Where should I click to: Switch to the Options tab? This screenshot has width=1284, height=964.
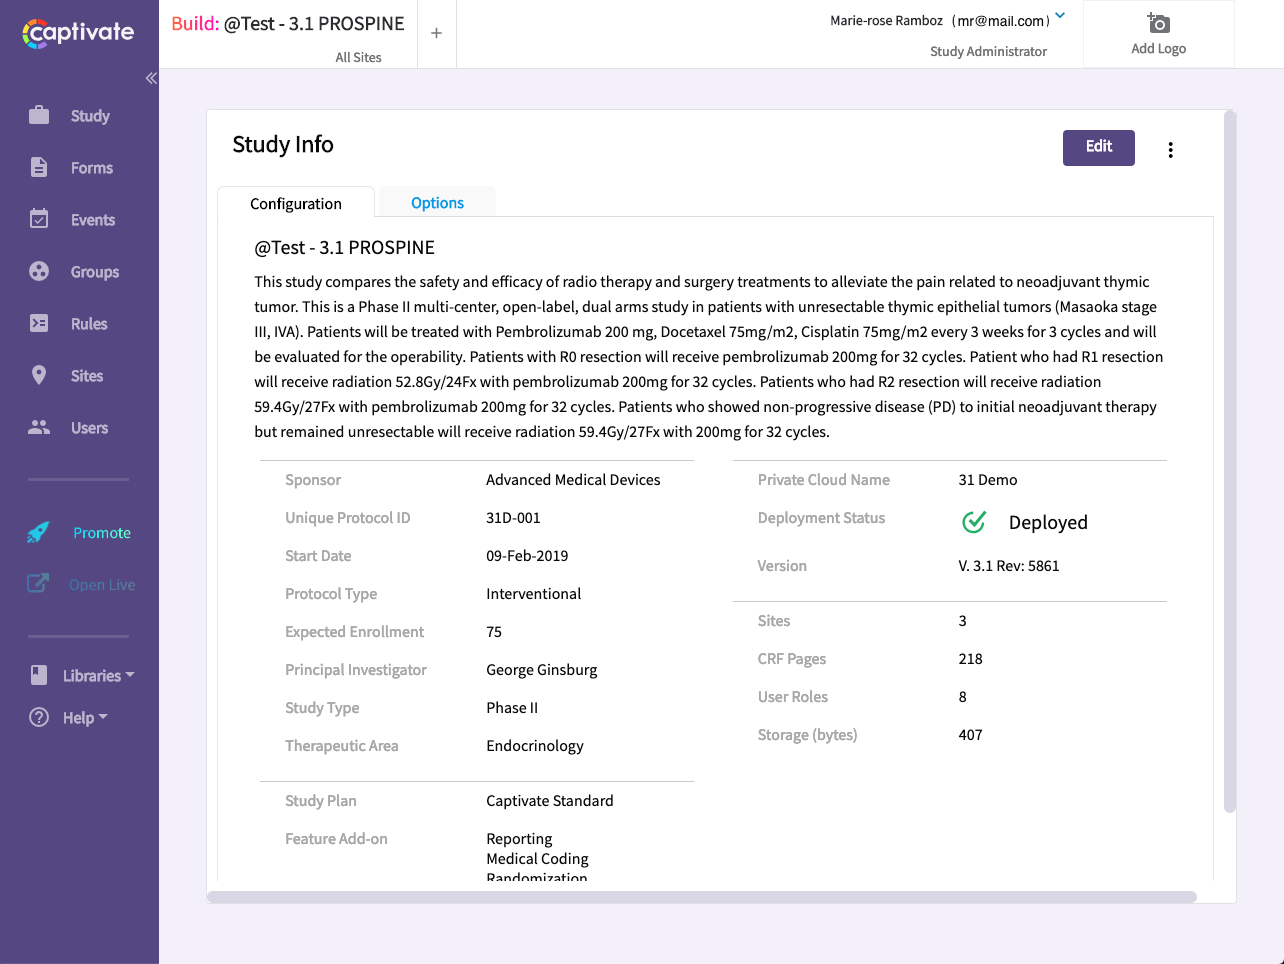click(x=437, y=203)
